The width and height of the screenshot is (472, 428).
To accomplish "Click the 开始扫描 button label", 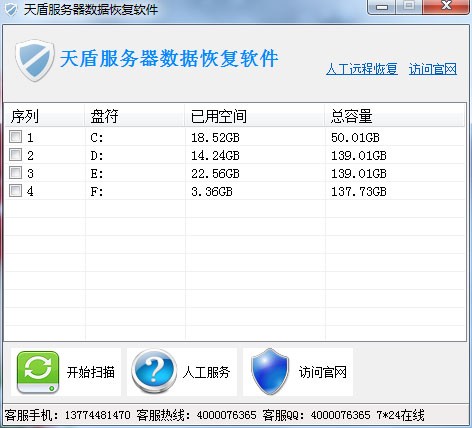I will [91, 372].
